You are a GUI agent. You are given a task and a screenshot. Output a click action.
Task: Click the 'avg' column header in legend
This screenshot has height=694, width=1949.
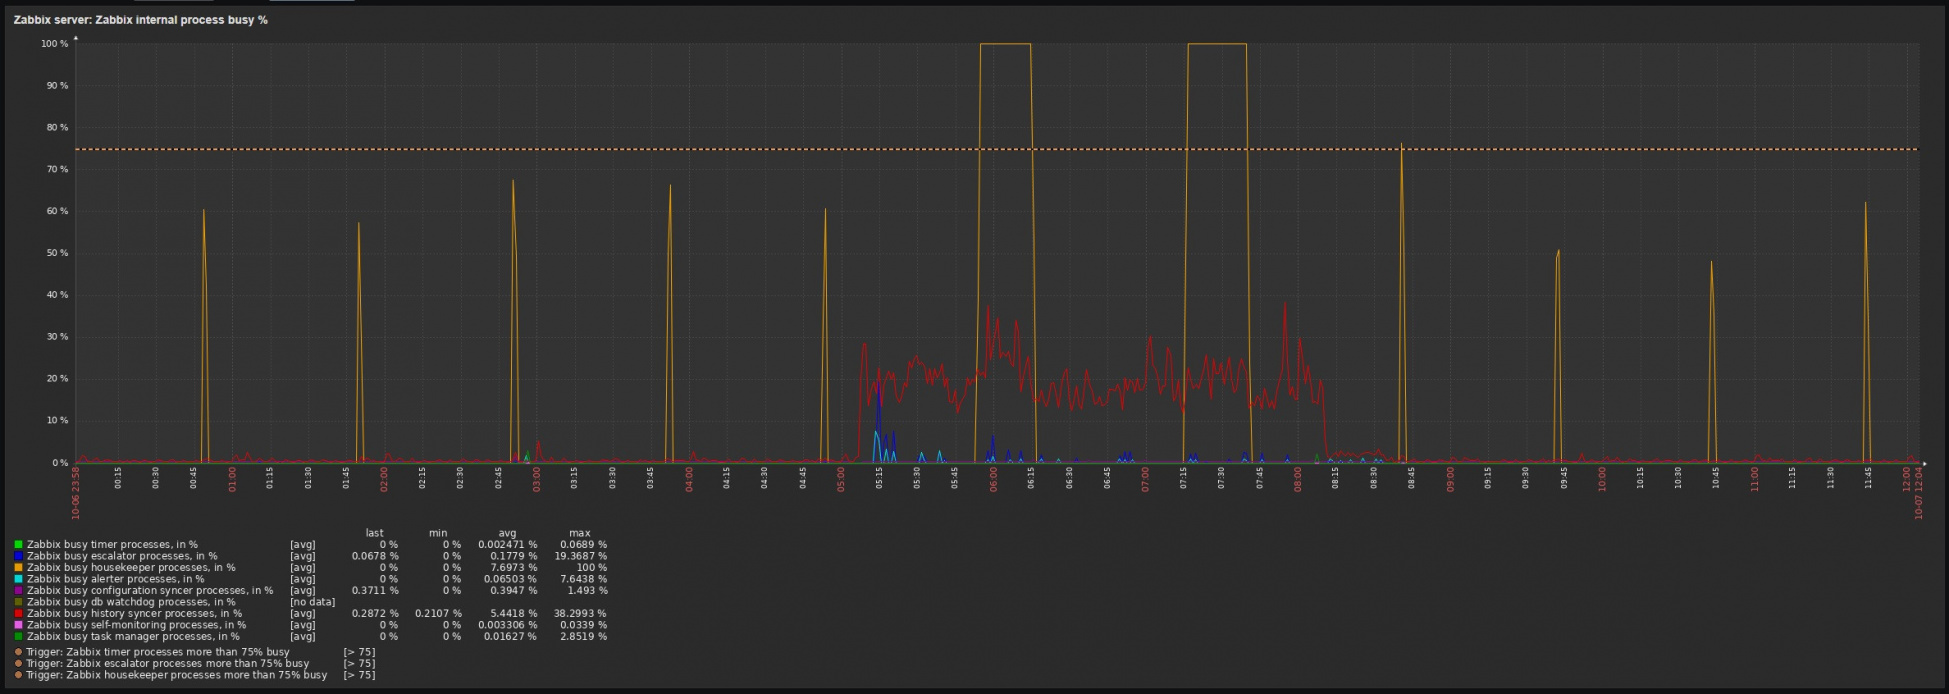[507, 534]
